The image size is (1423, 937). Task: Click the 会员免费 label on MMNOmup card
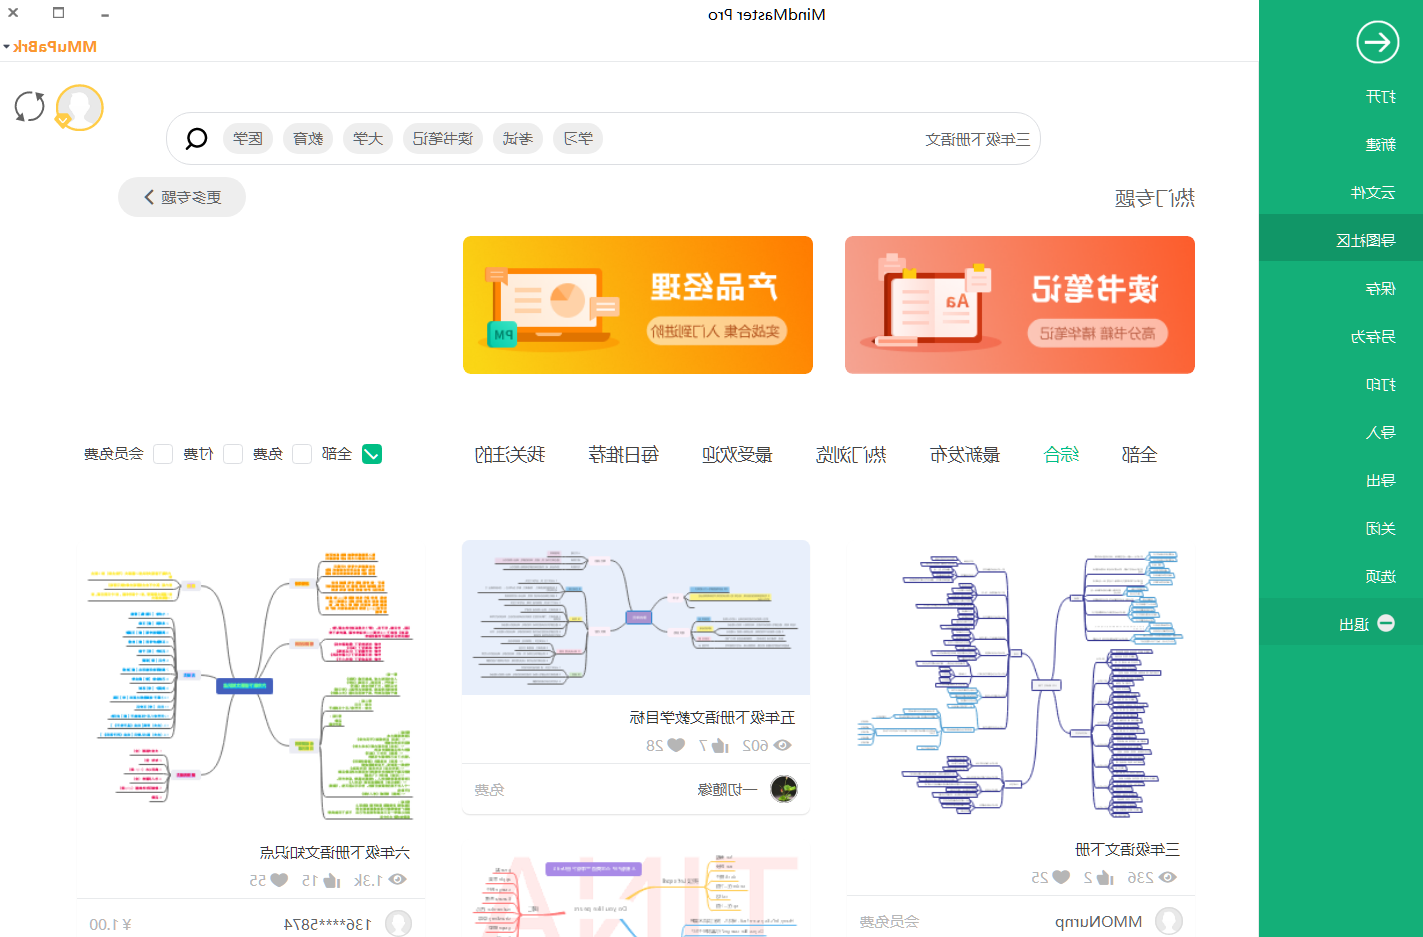click(889, 921)
